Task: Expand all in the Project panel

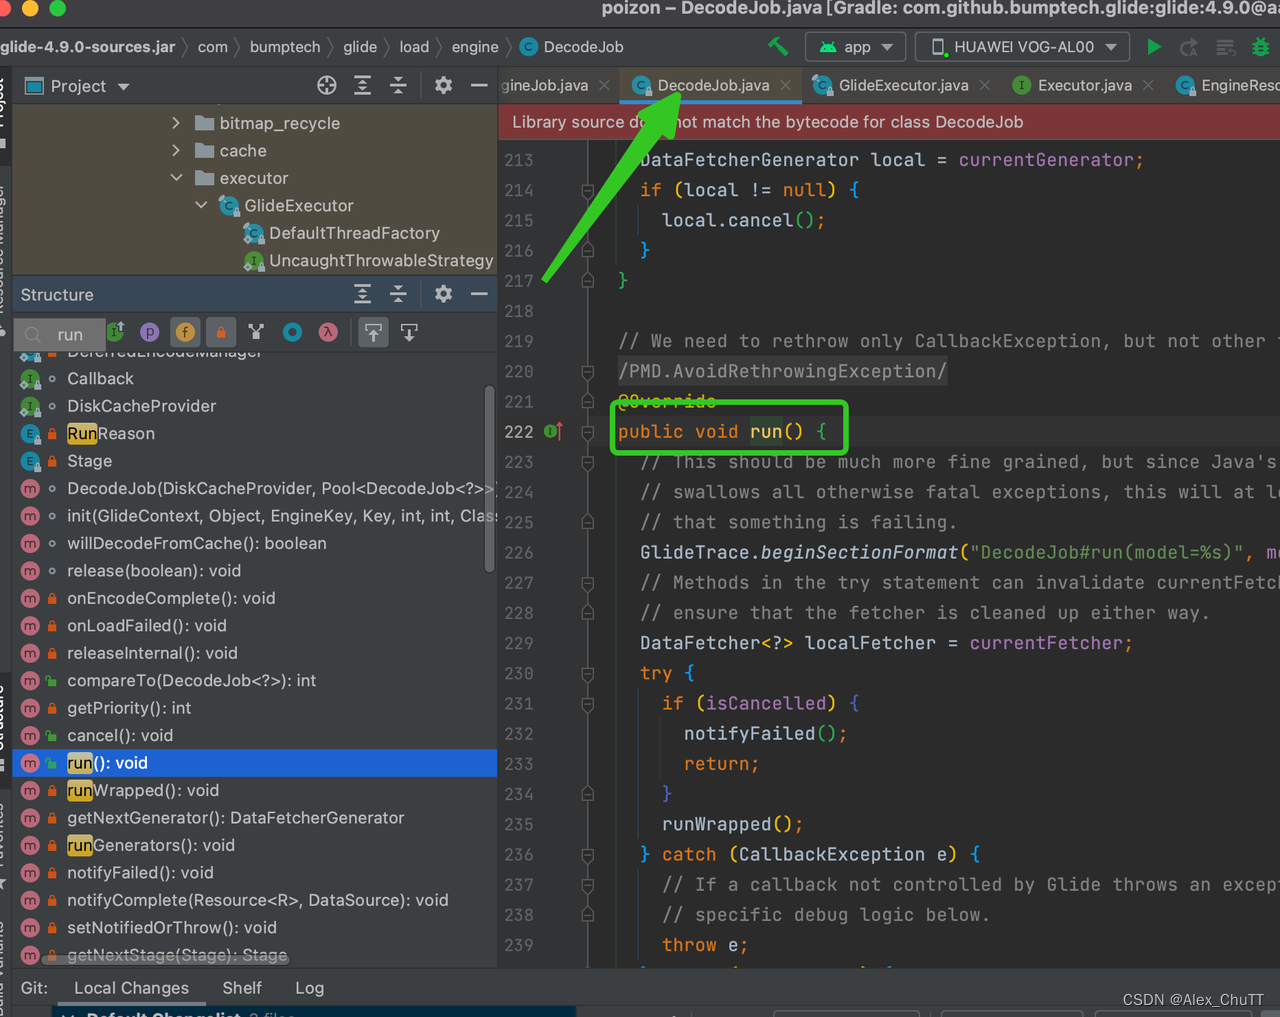Action: pos(363,85)
